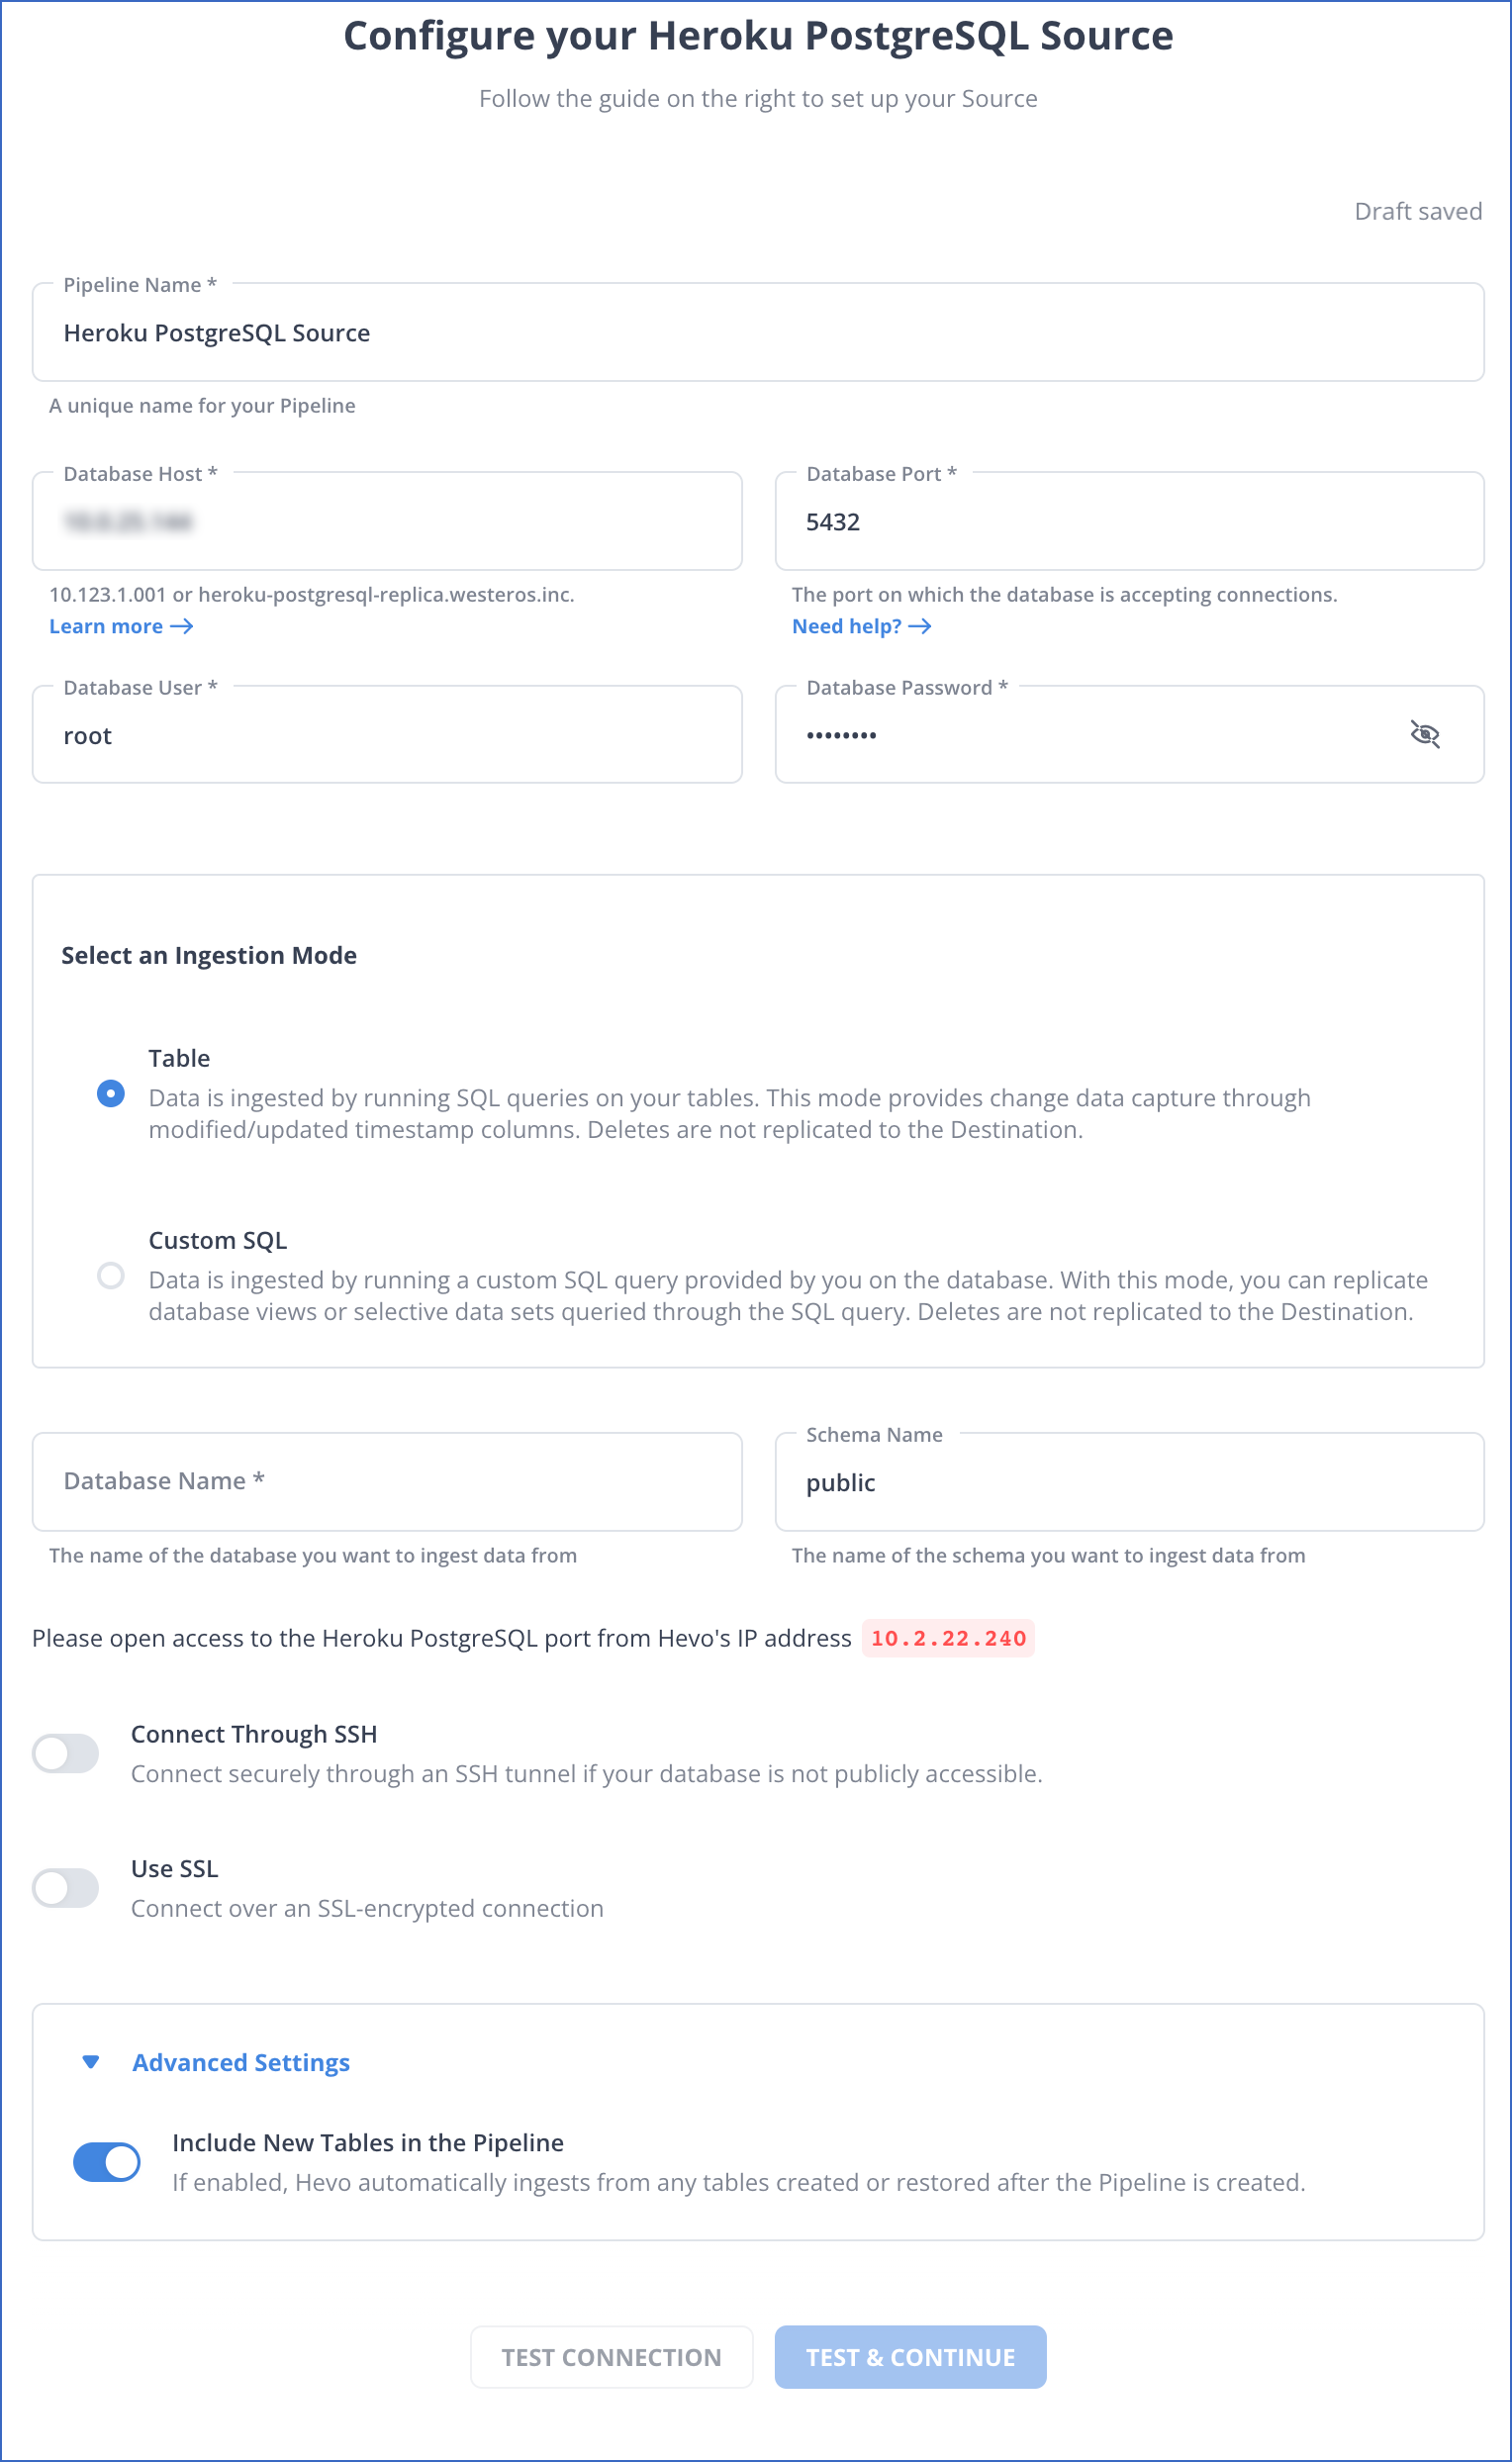This screenshot has width=1512, height=2462.
Task: Select the Table ingestion mode radio
Action: 111,1093
